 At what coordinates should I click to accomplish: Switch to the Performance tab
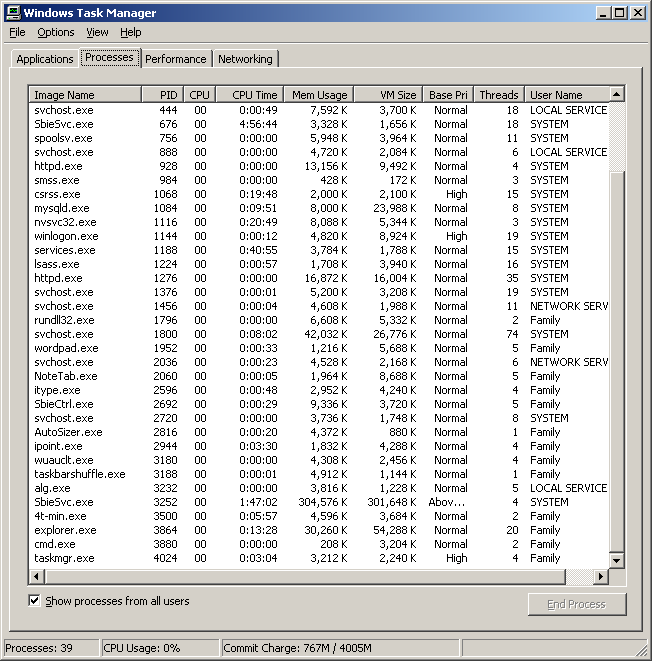coord(176,59)
